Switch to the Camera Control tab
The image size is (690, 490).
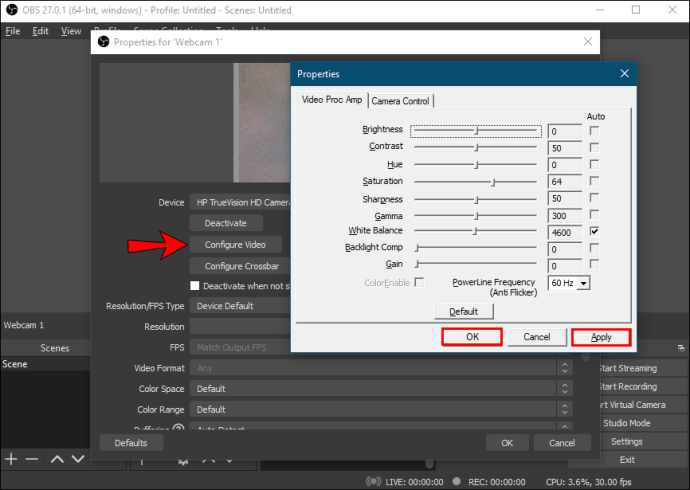(400, 101)
